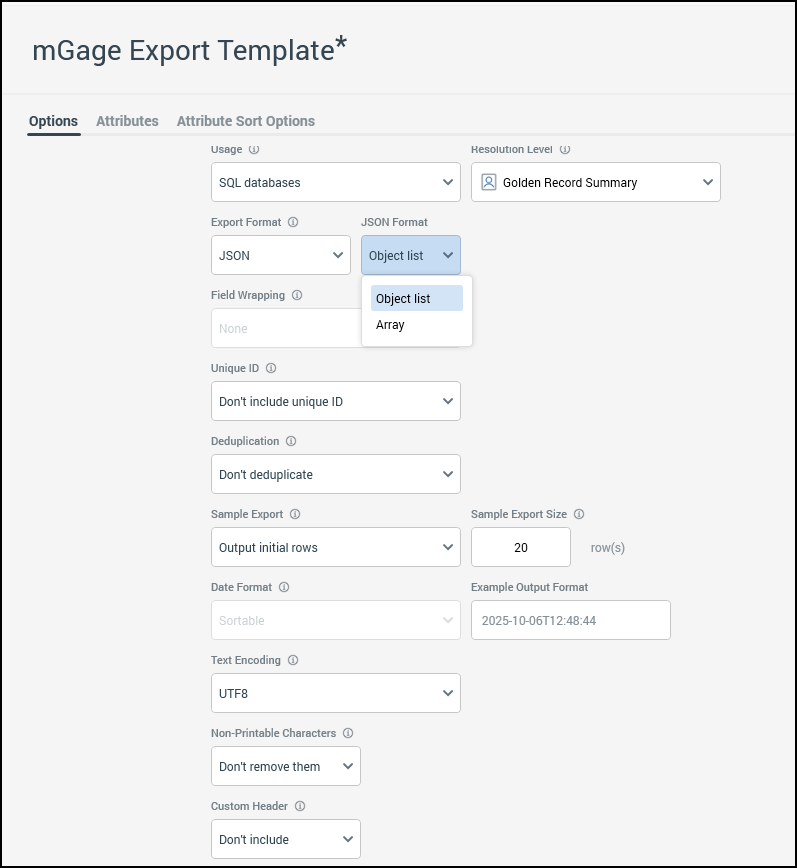
Task: Click the Export Format info icon
Action: point(293,223)
